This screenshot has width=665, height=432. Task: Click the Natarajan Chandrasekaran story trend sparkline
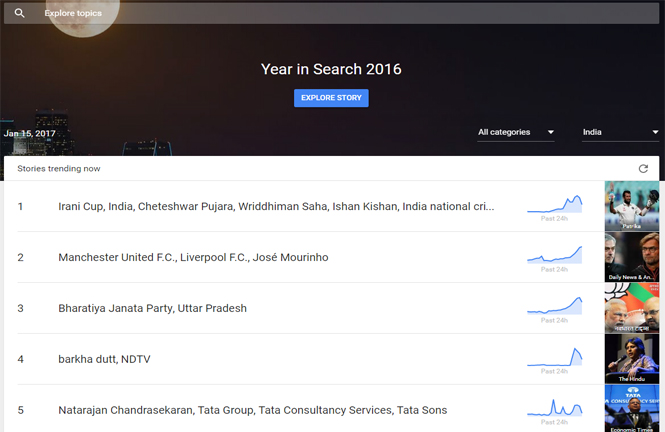(x=554, y=407)
